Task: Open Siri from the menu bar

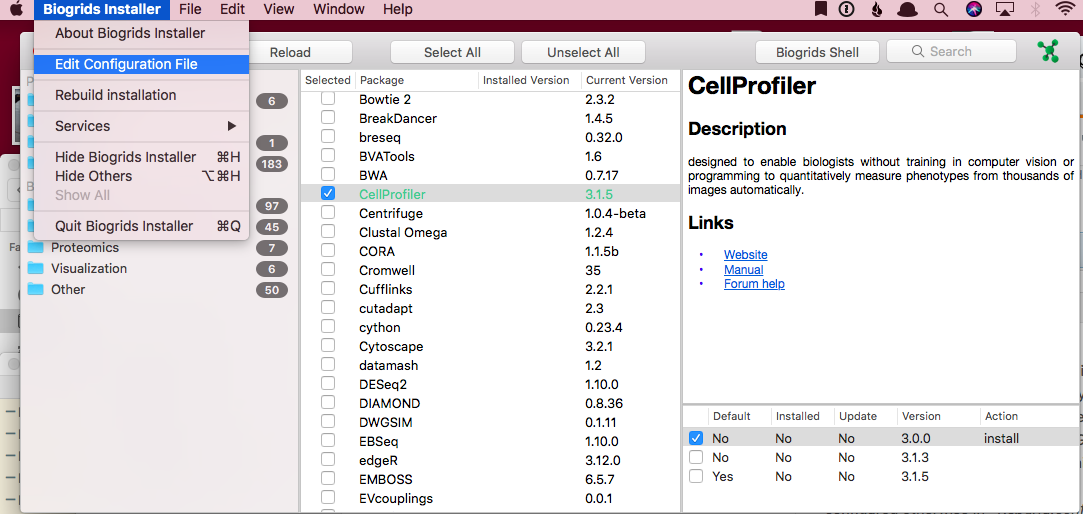Action: [x=973, y=9]
